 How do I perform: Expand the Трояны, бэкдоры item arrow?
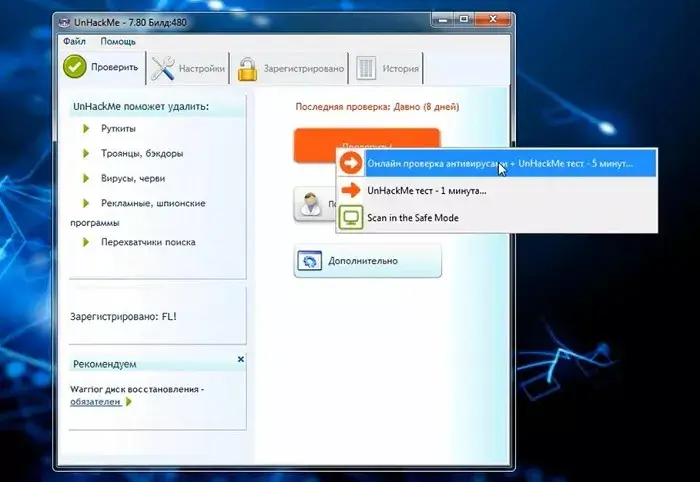pos(88,154)
